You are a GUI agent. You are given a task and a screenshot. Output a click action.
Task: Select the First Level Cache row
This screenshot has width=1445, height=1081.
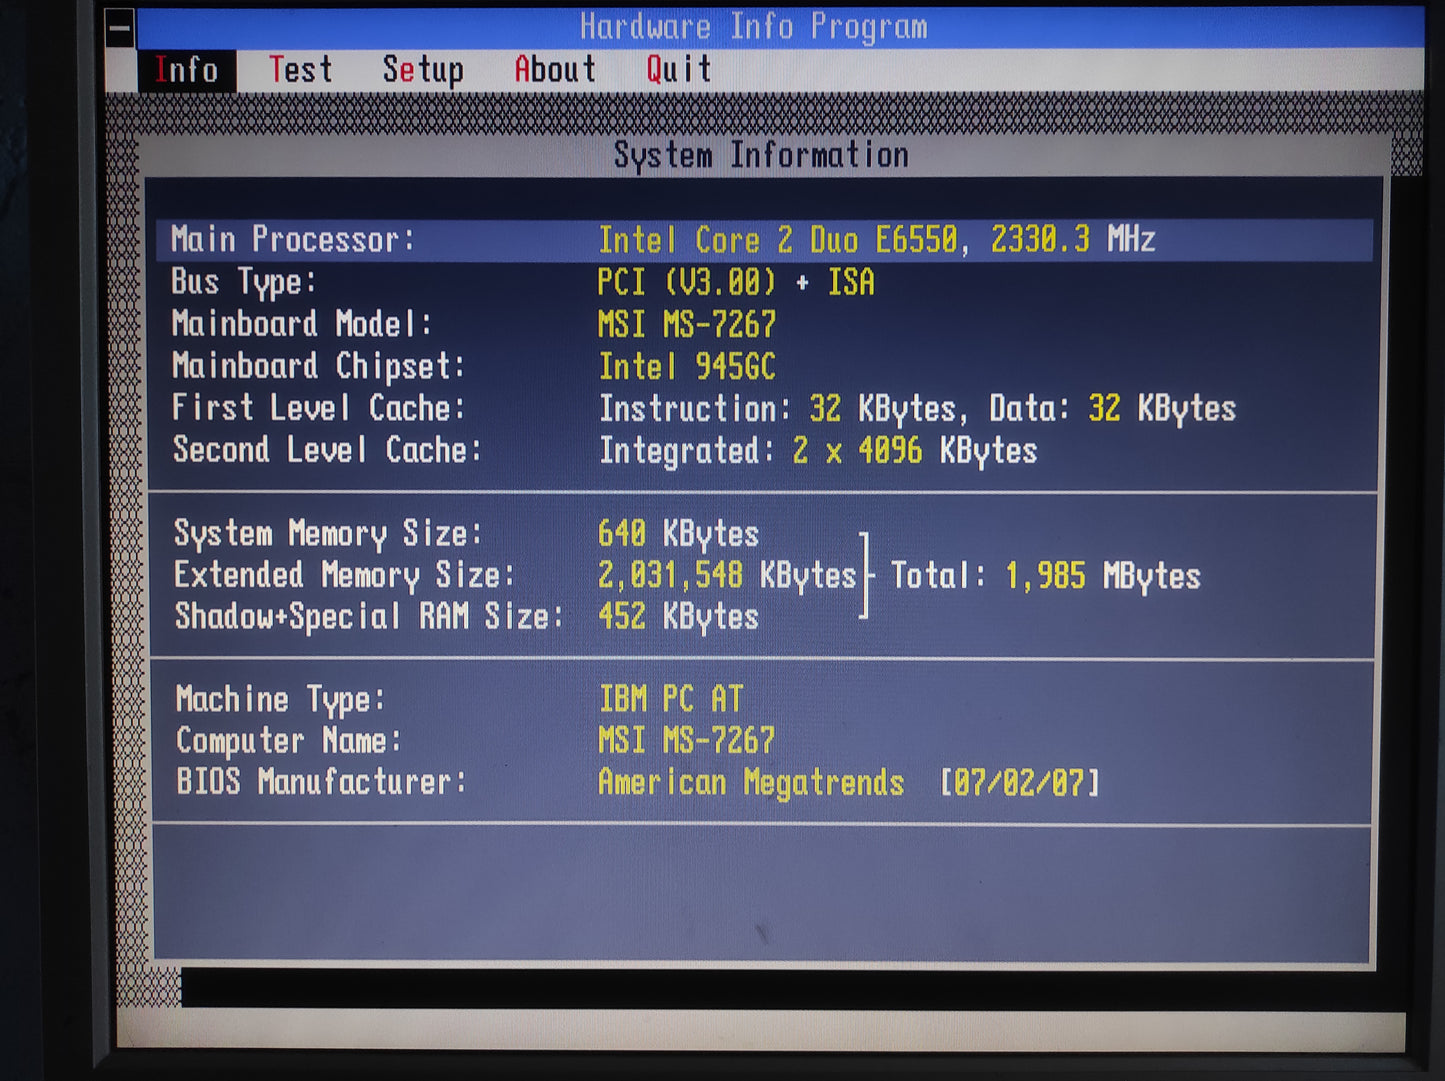700,409
